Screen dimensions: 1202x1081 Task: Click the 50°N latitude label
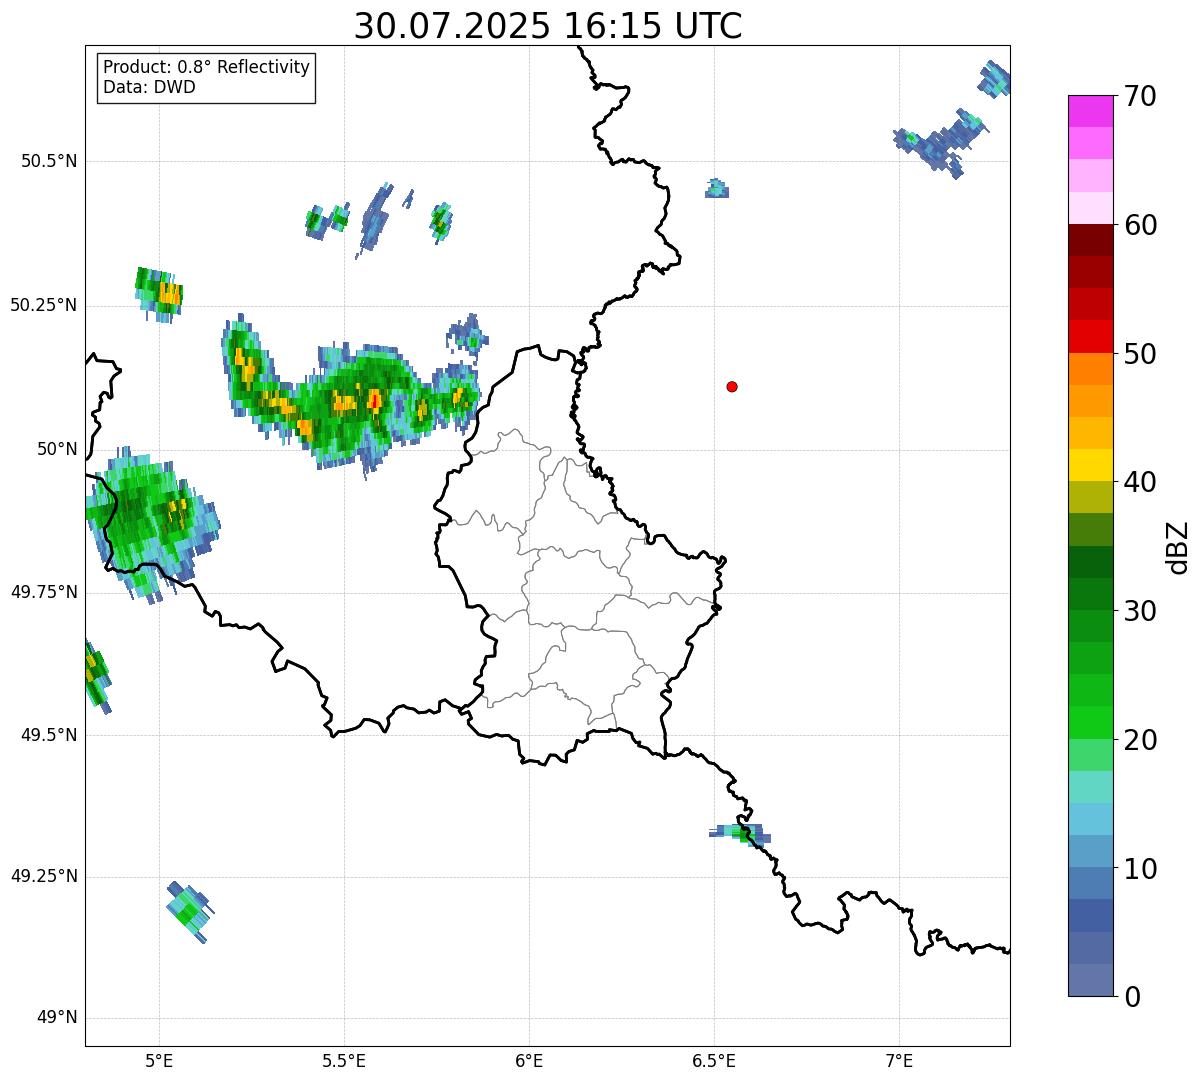tap(57, 449)
